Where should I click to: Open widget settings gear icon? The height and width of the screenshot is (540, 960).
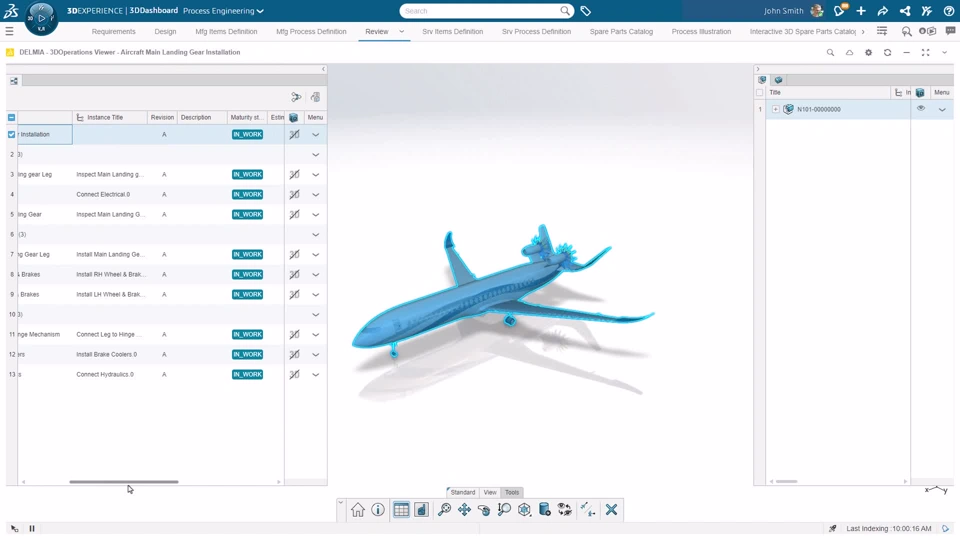click(868, 53)
